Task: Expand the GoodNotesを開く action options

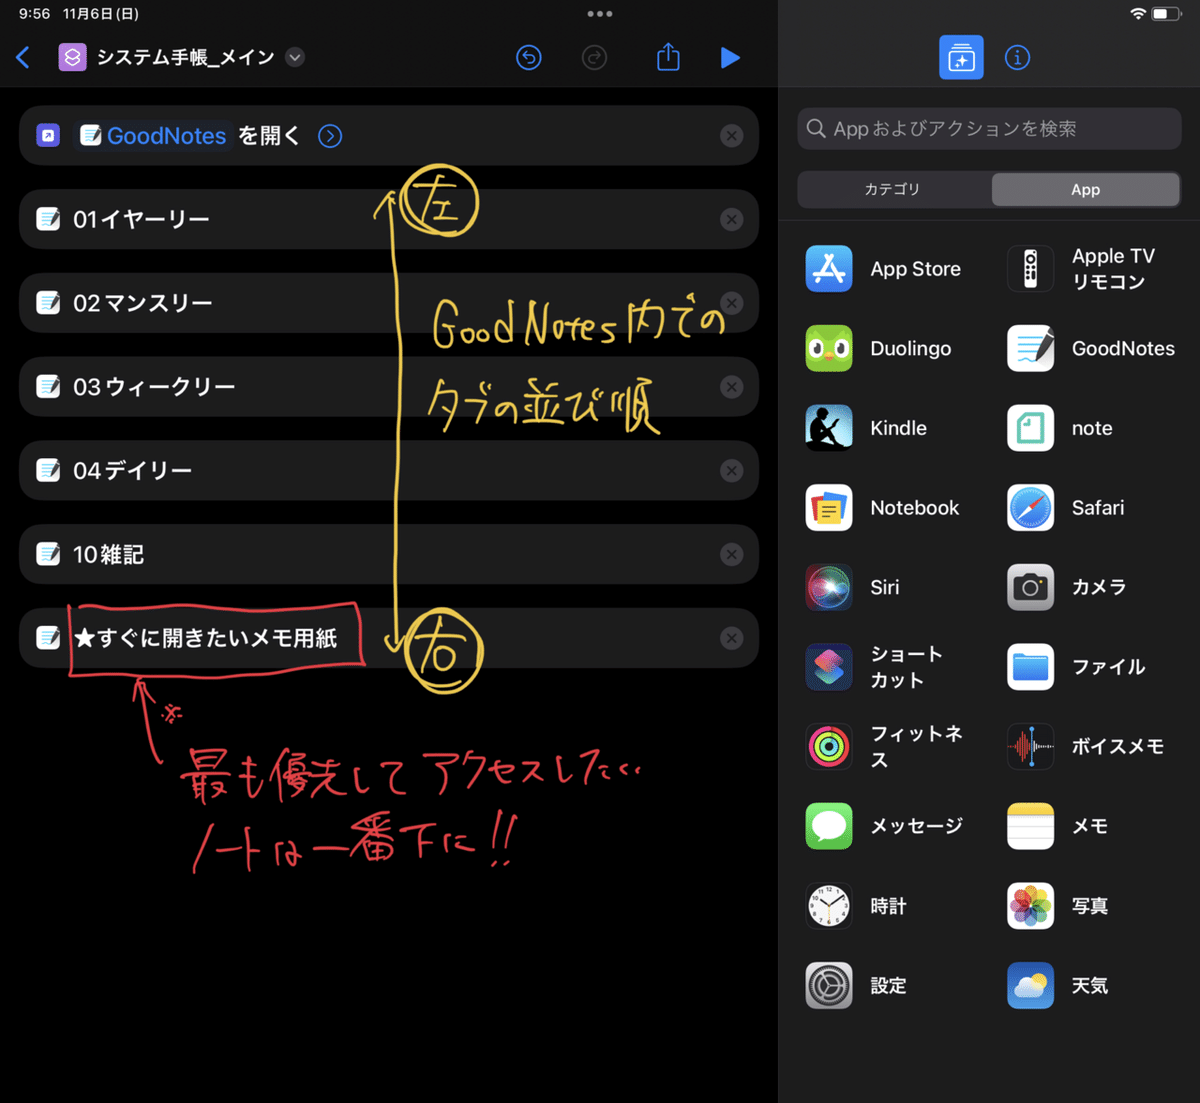Action: [x=330, y=136]
